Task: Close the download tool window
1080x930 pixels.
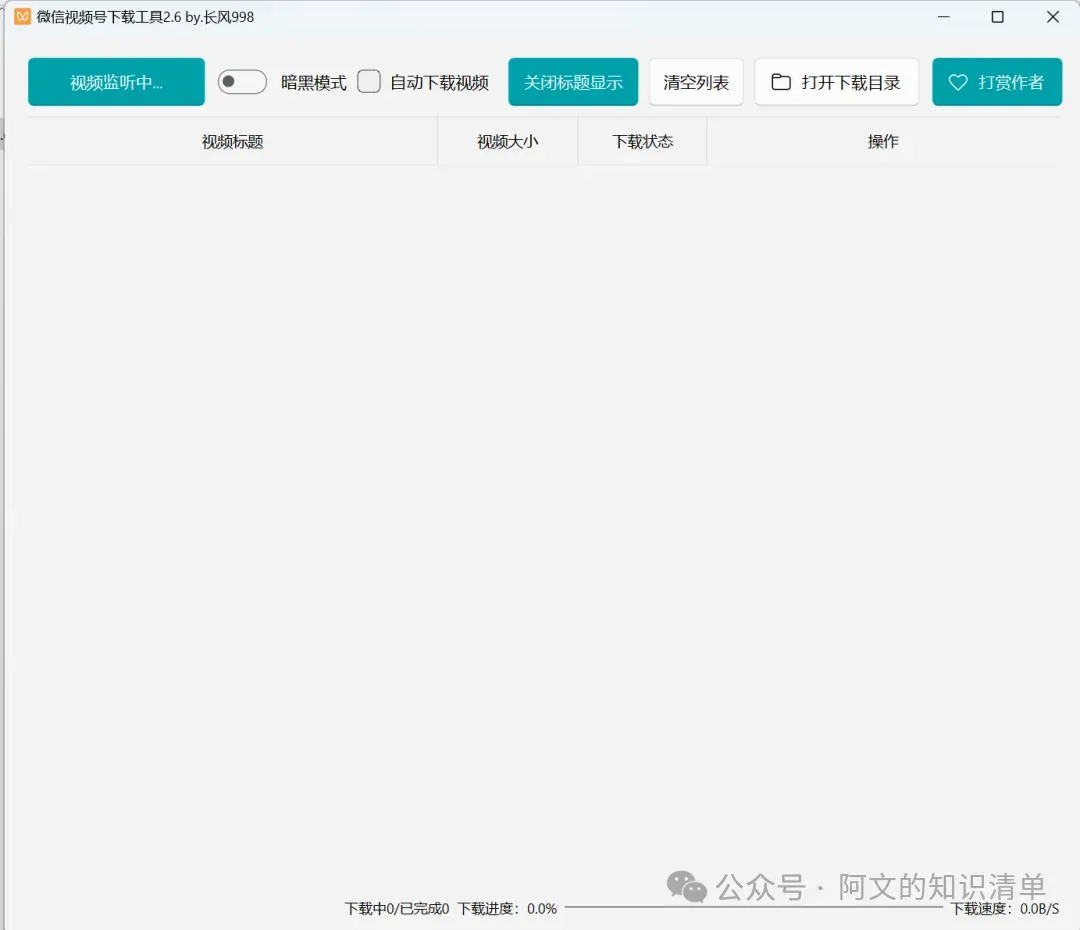Action: [1052, 17]
